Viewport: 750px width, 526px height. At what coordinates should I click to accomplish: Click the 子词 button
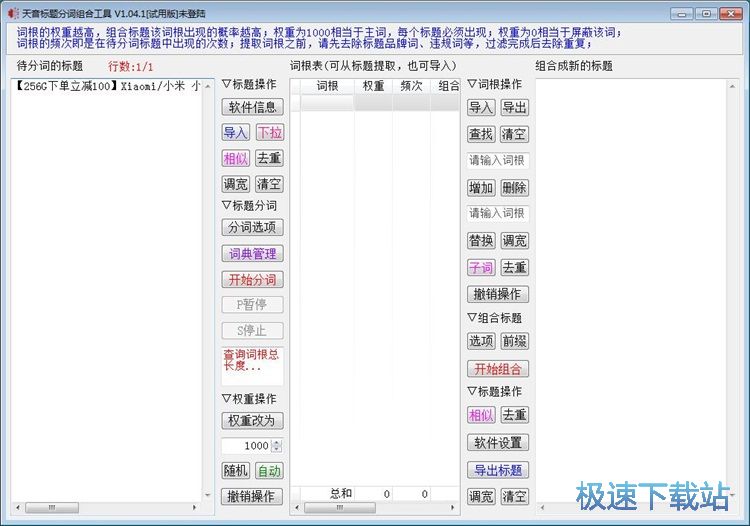tap(481, 268)
